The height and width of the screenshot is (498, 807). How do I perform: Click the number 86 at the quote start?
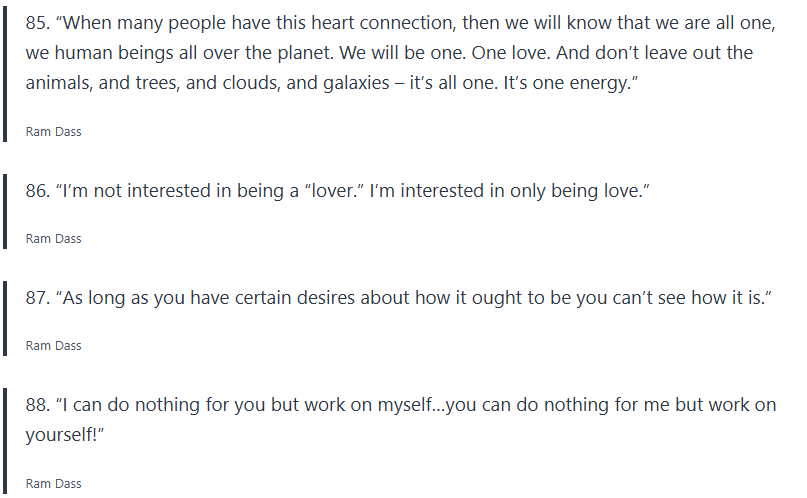pos(36,190)
